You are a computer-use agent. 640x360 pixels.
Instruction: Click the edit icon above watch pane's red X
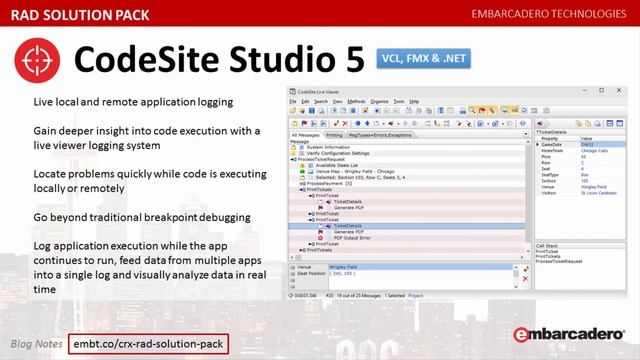[x=526, y=269]
